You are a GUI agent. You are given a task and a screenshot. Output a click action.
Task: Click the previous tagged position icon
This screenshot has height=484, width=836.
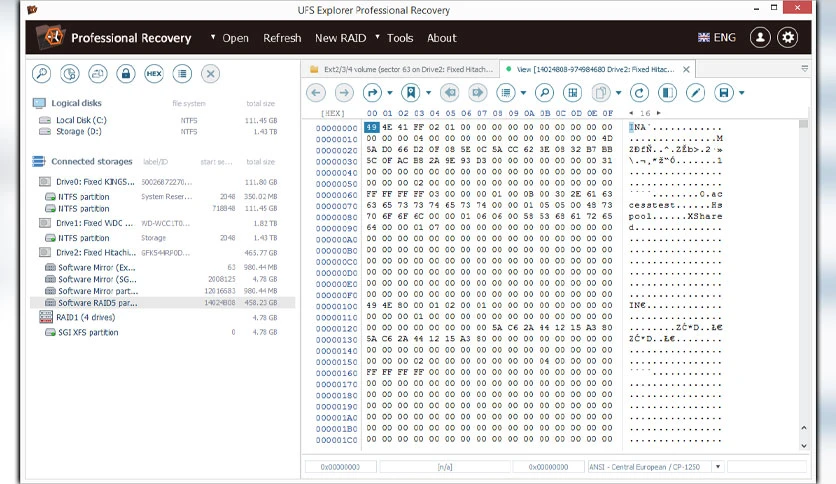click(449, 93)
